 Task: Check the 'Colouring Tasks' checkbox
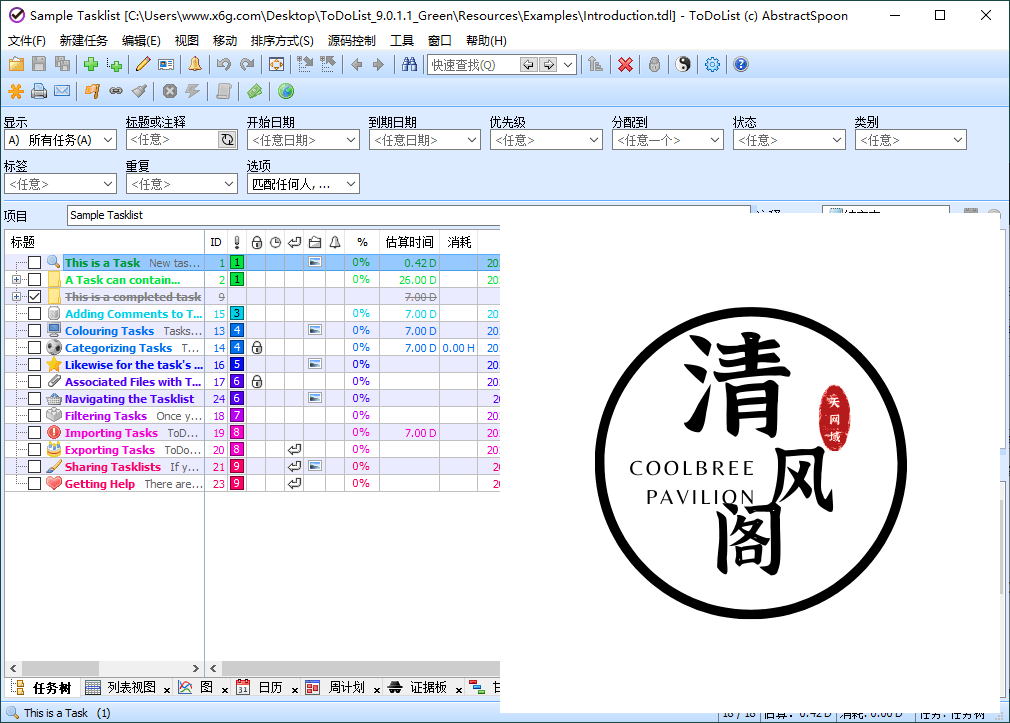[35, 331]
